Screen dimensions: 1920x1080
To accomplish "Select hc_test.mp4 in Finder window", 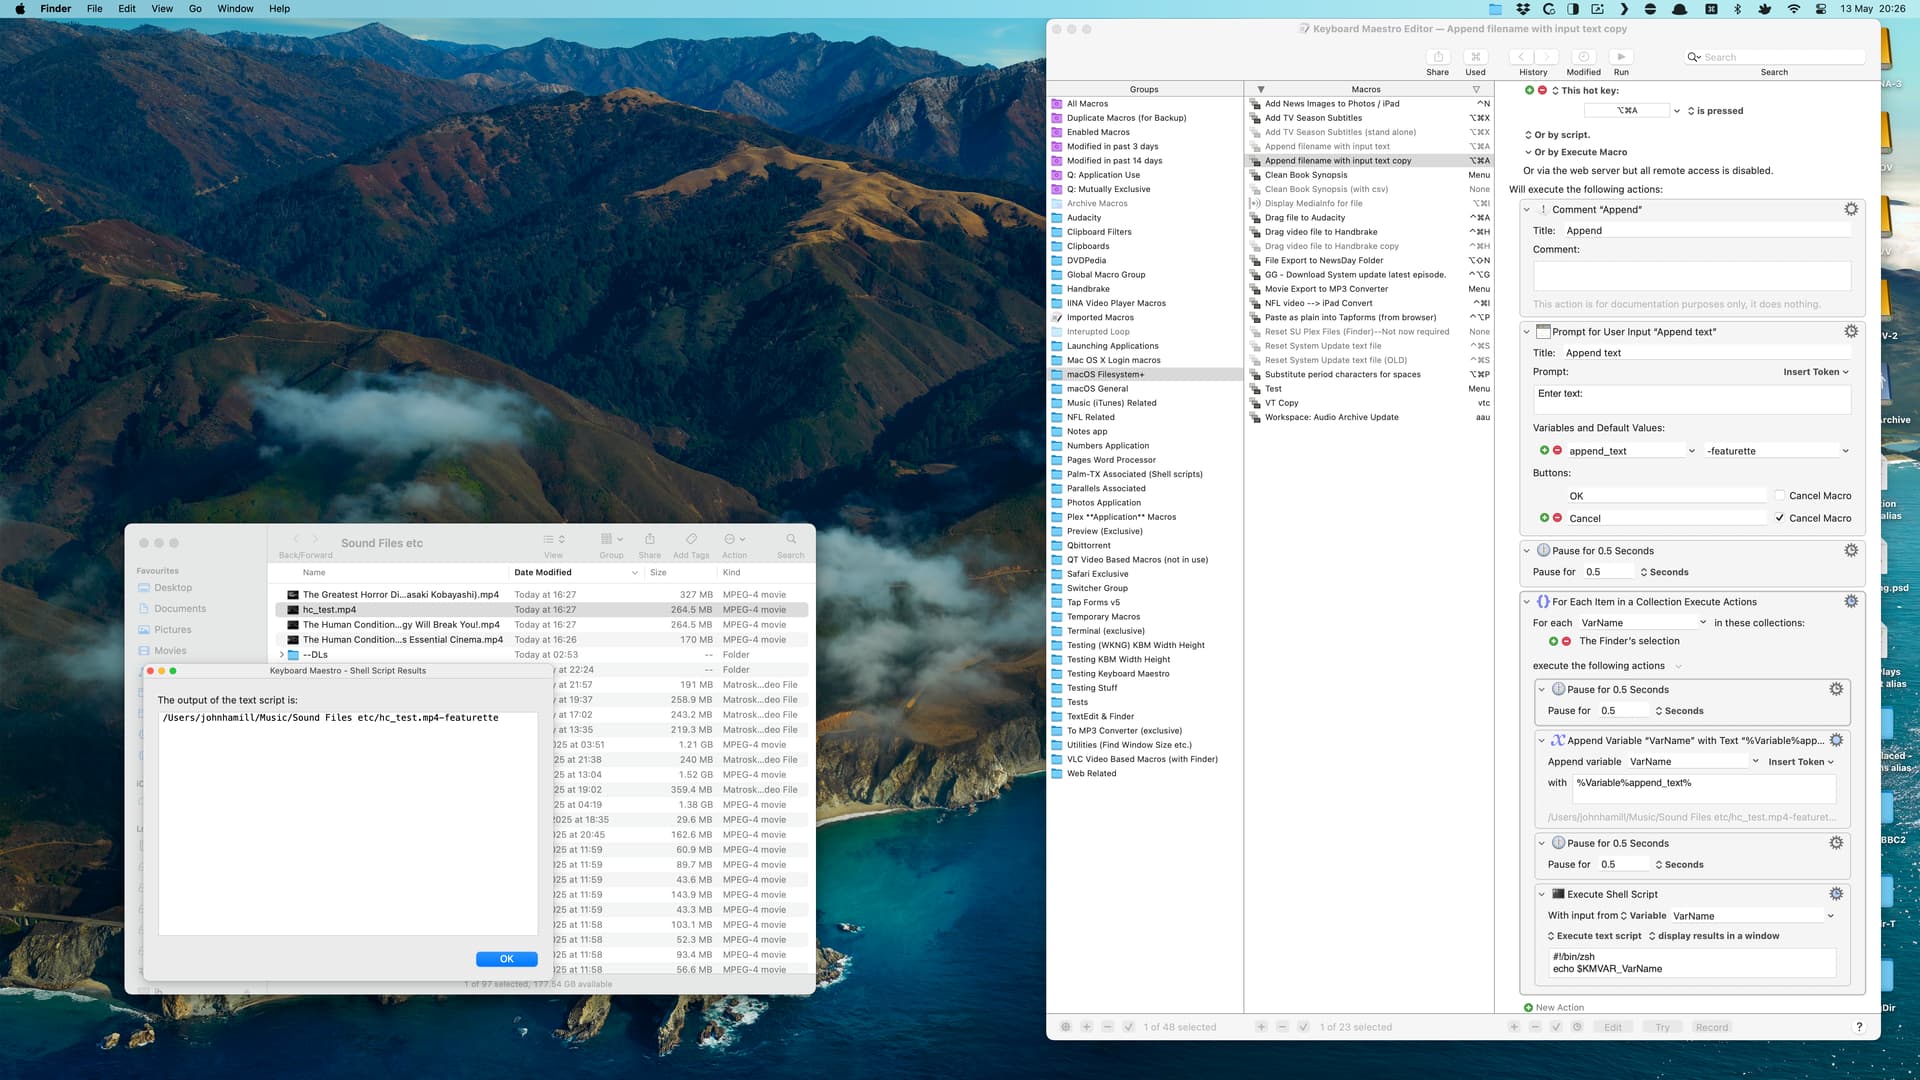I will tap(541, 609).
